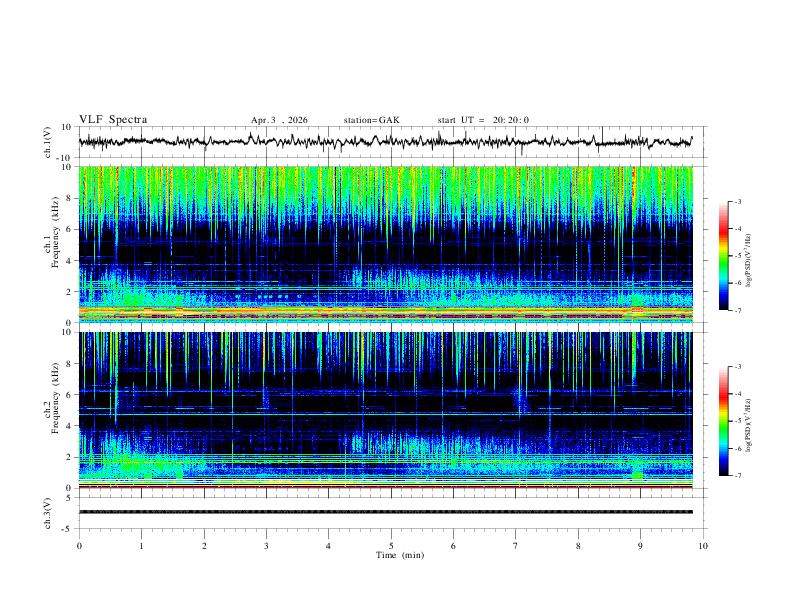Click the ch.2 colorbar '-7' tick label

(x=737, y=476)
